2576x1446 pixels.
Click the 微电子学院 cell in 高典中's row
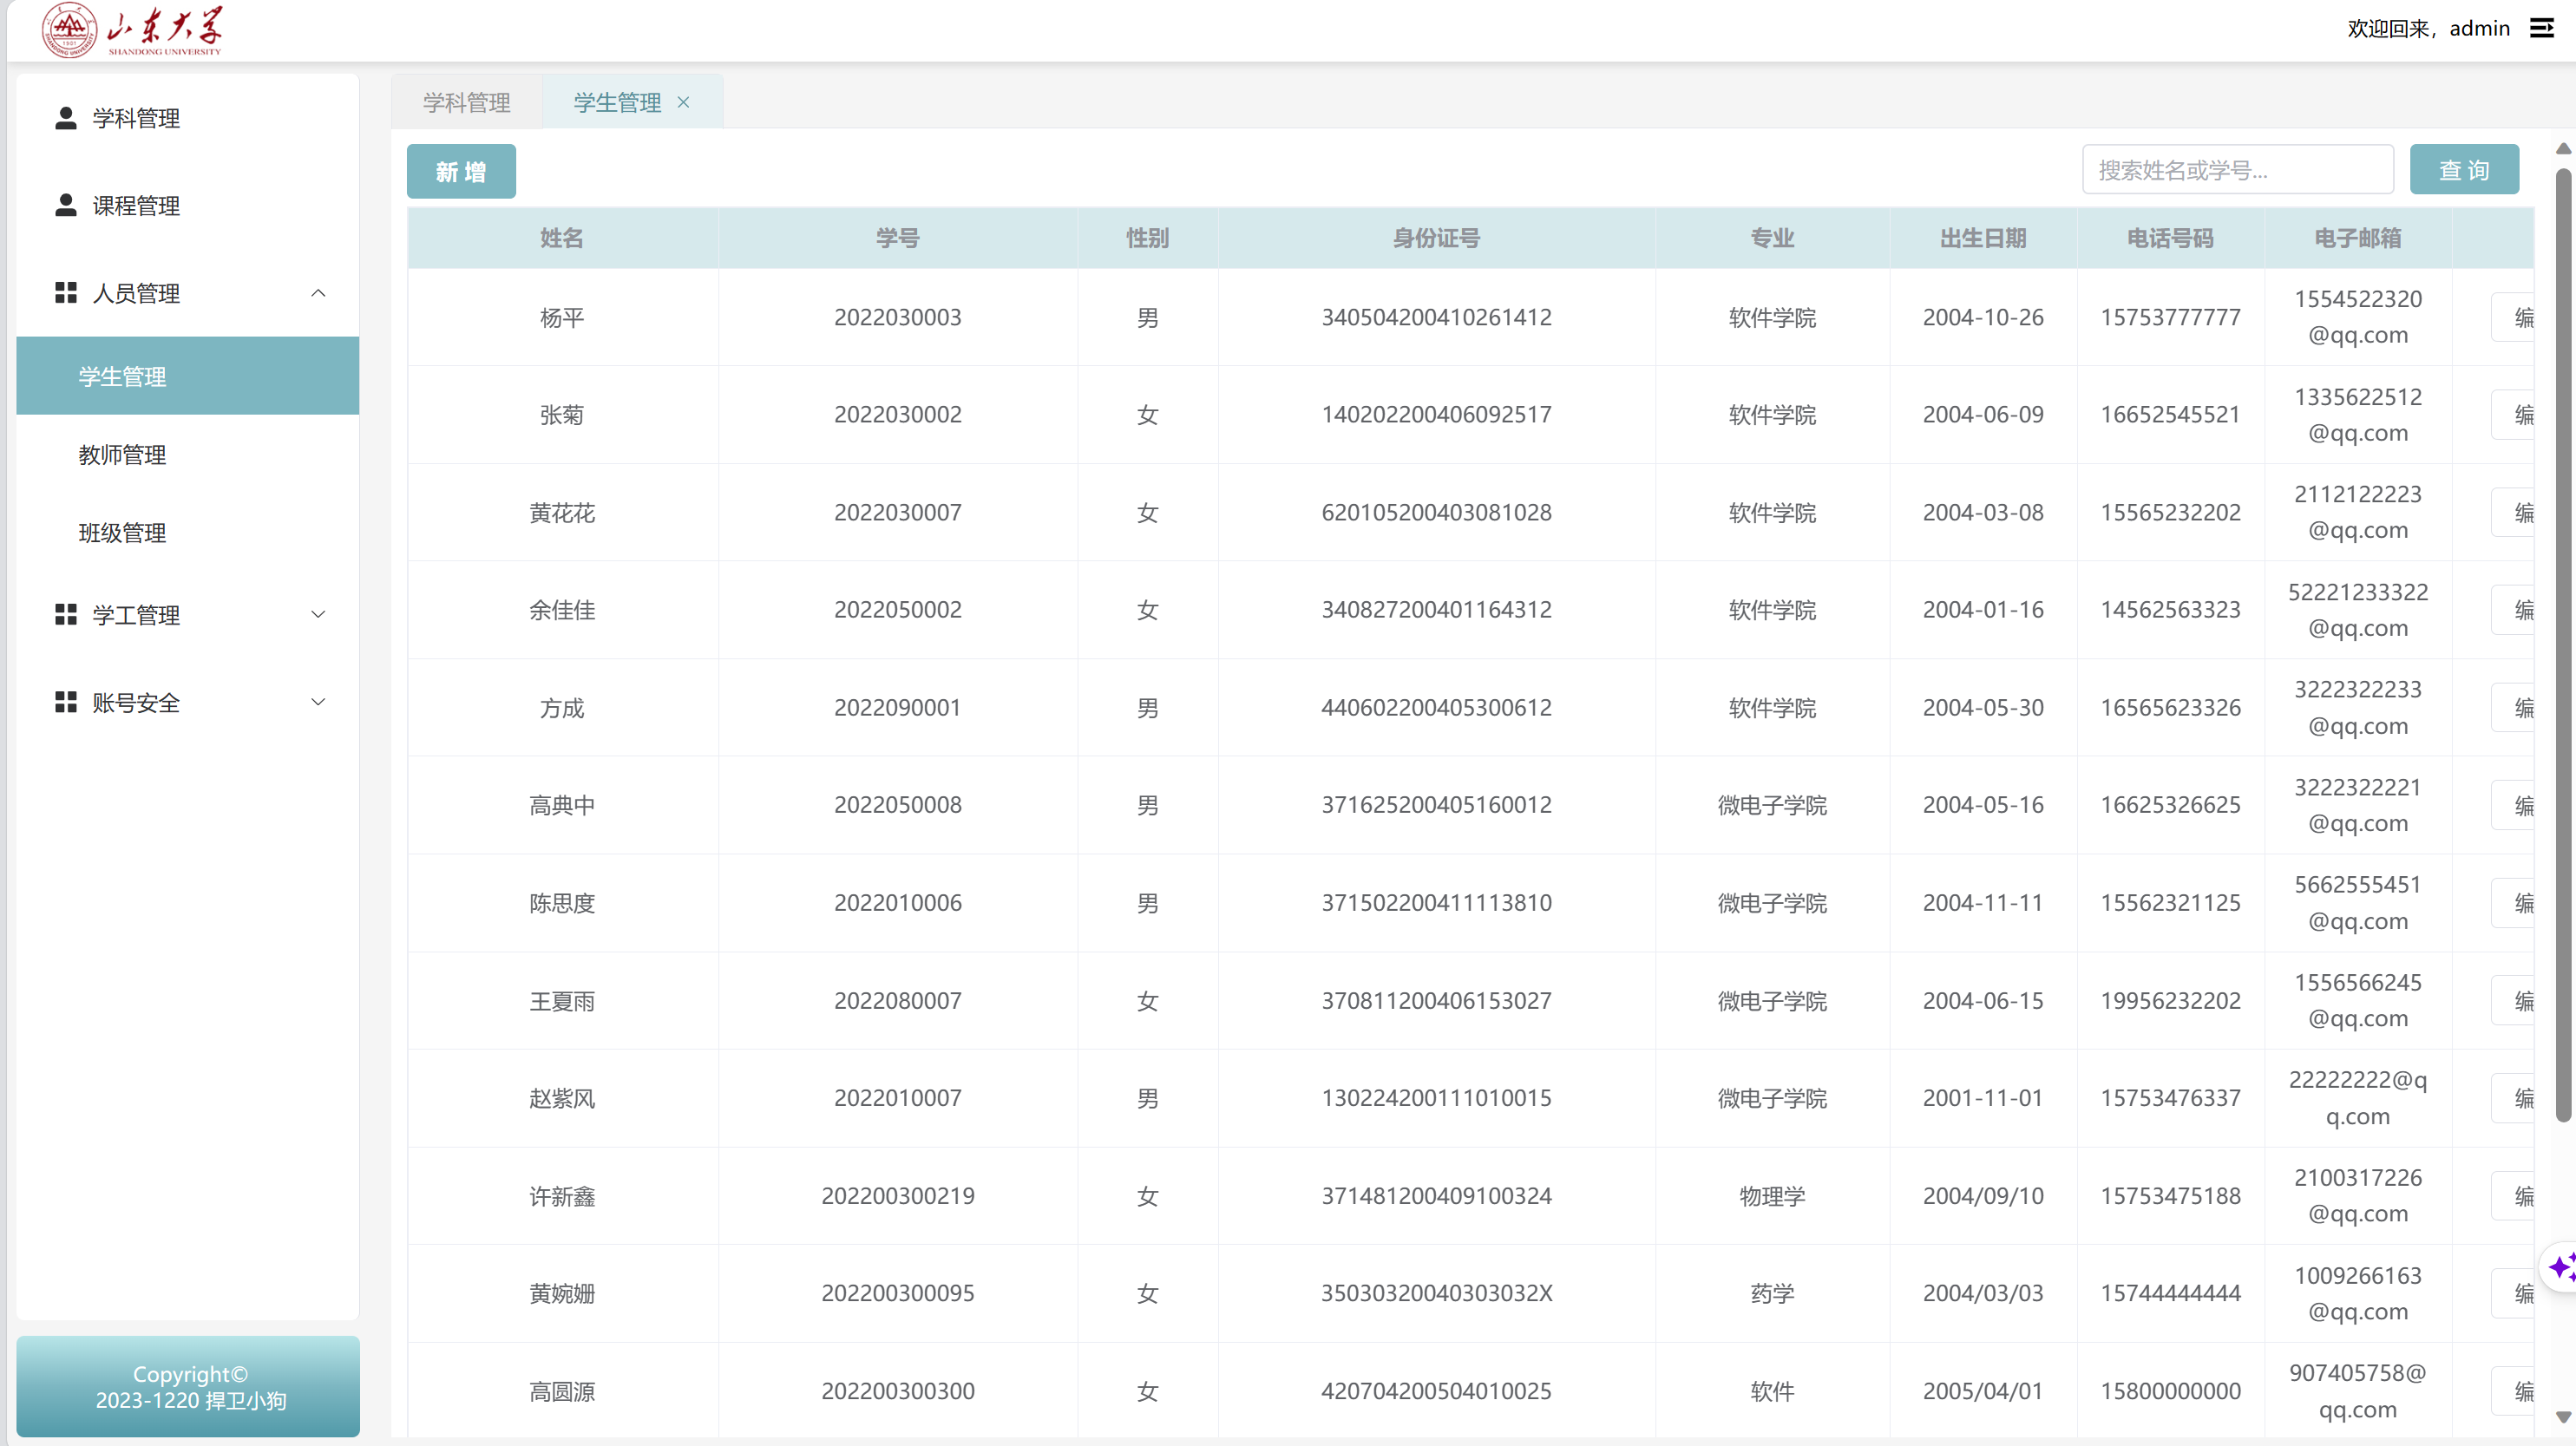click(x=1772, y=805)
